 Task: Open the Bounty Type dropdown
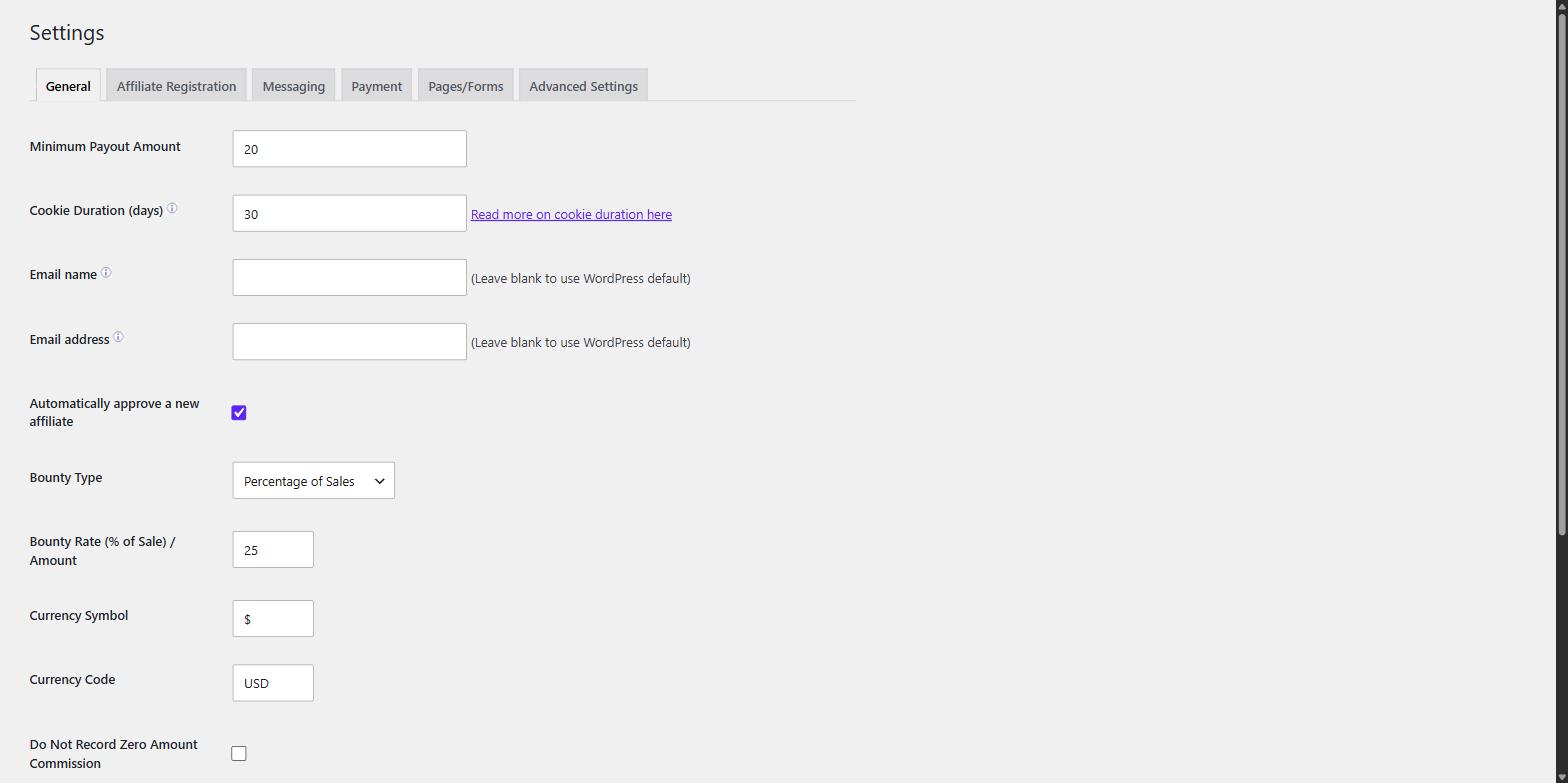(313, 481)
